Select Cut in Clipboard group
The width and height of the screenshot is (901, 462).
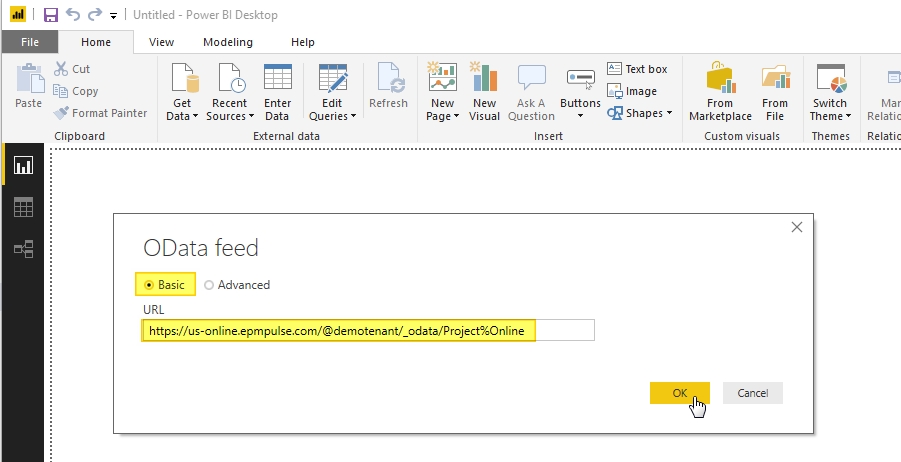coord(72,69)
